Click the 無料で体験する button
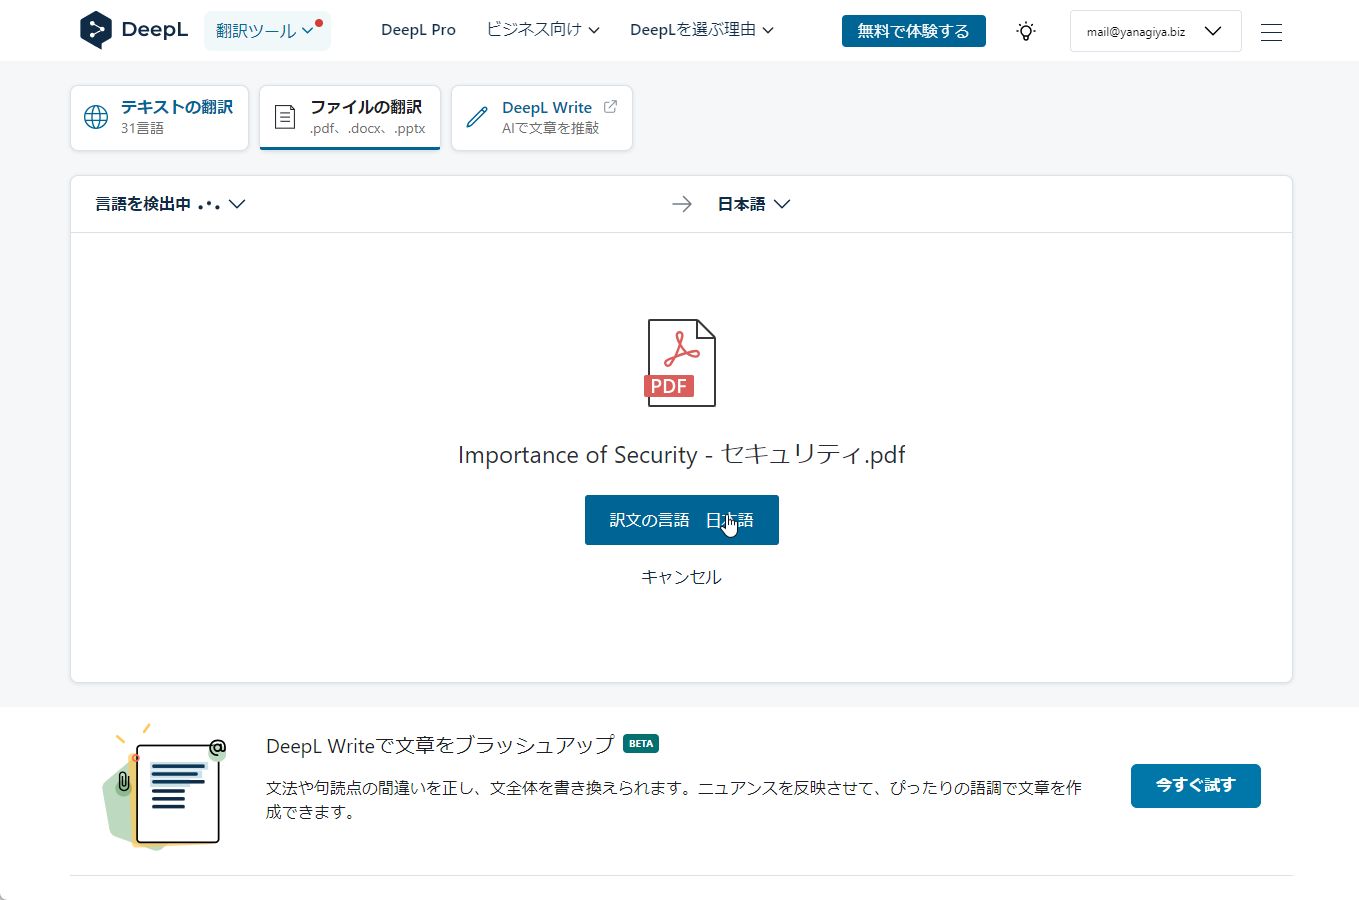Viewport: 1359px width, 900px height. tap(913, 31)
